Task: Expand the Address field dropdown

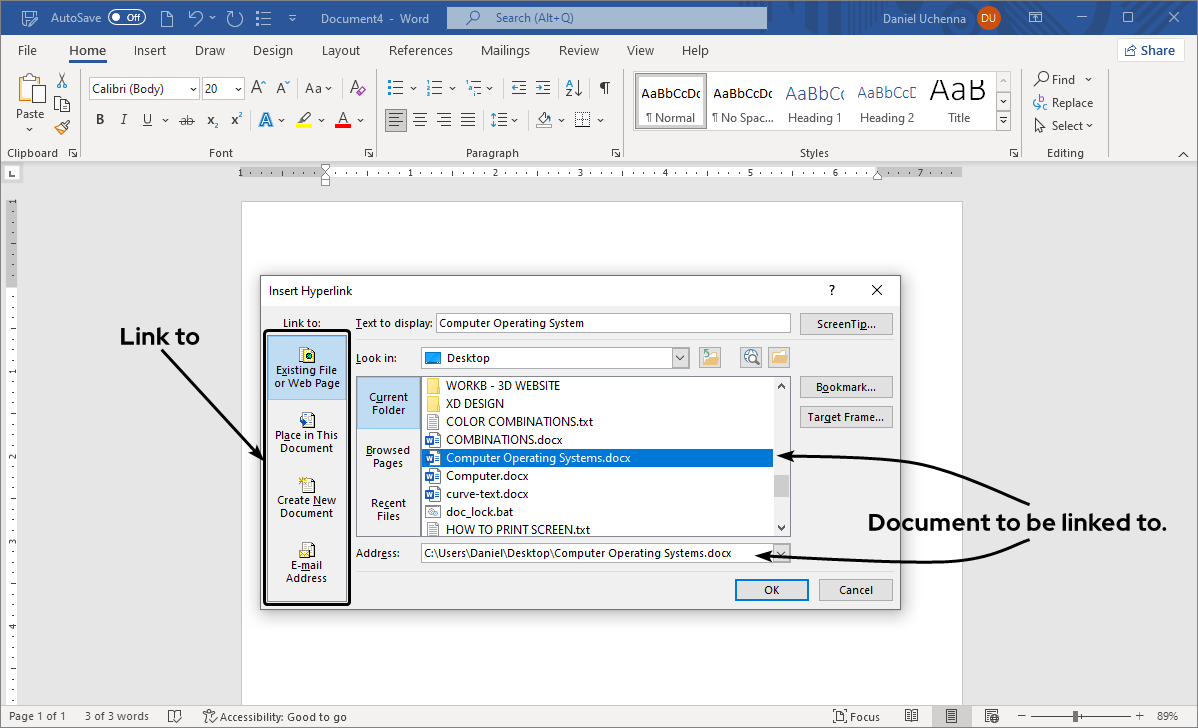Action: (780, 552)
